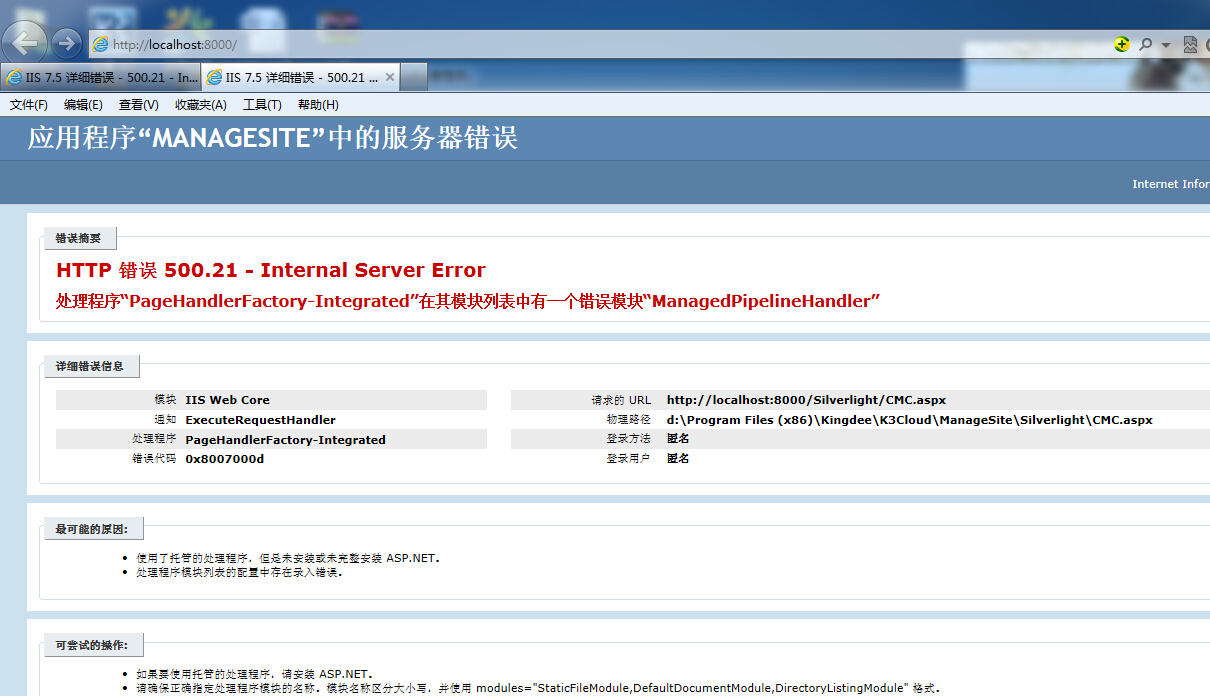Image resolution: width=1210 pixels, height=696 pixels.
Task: Click the address bar showing localhost:8000
Action: 600,44
